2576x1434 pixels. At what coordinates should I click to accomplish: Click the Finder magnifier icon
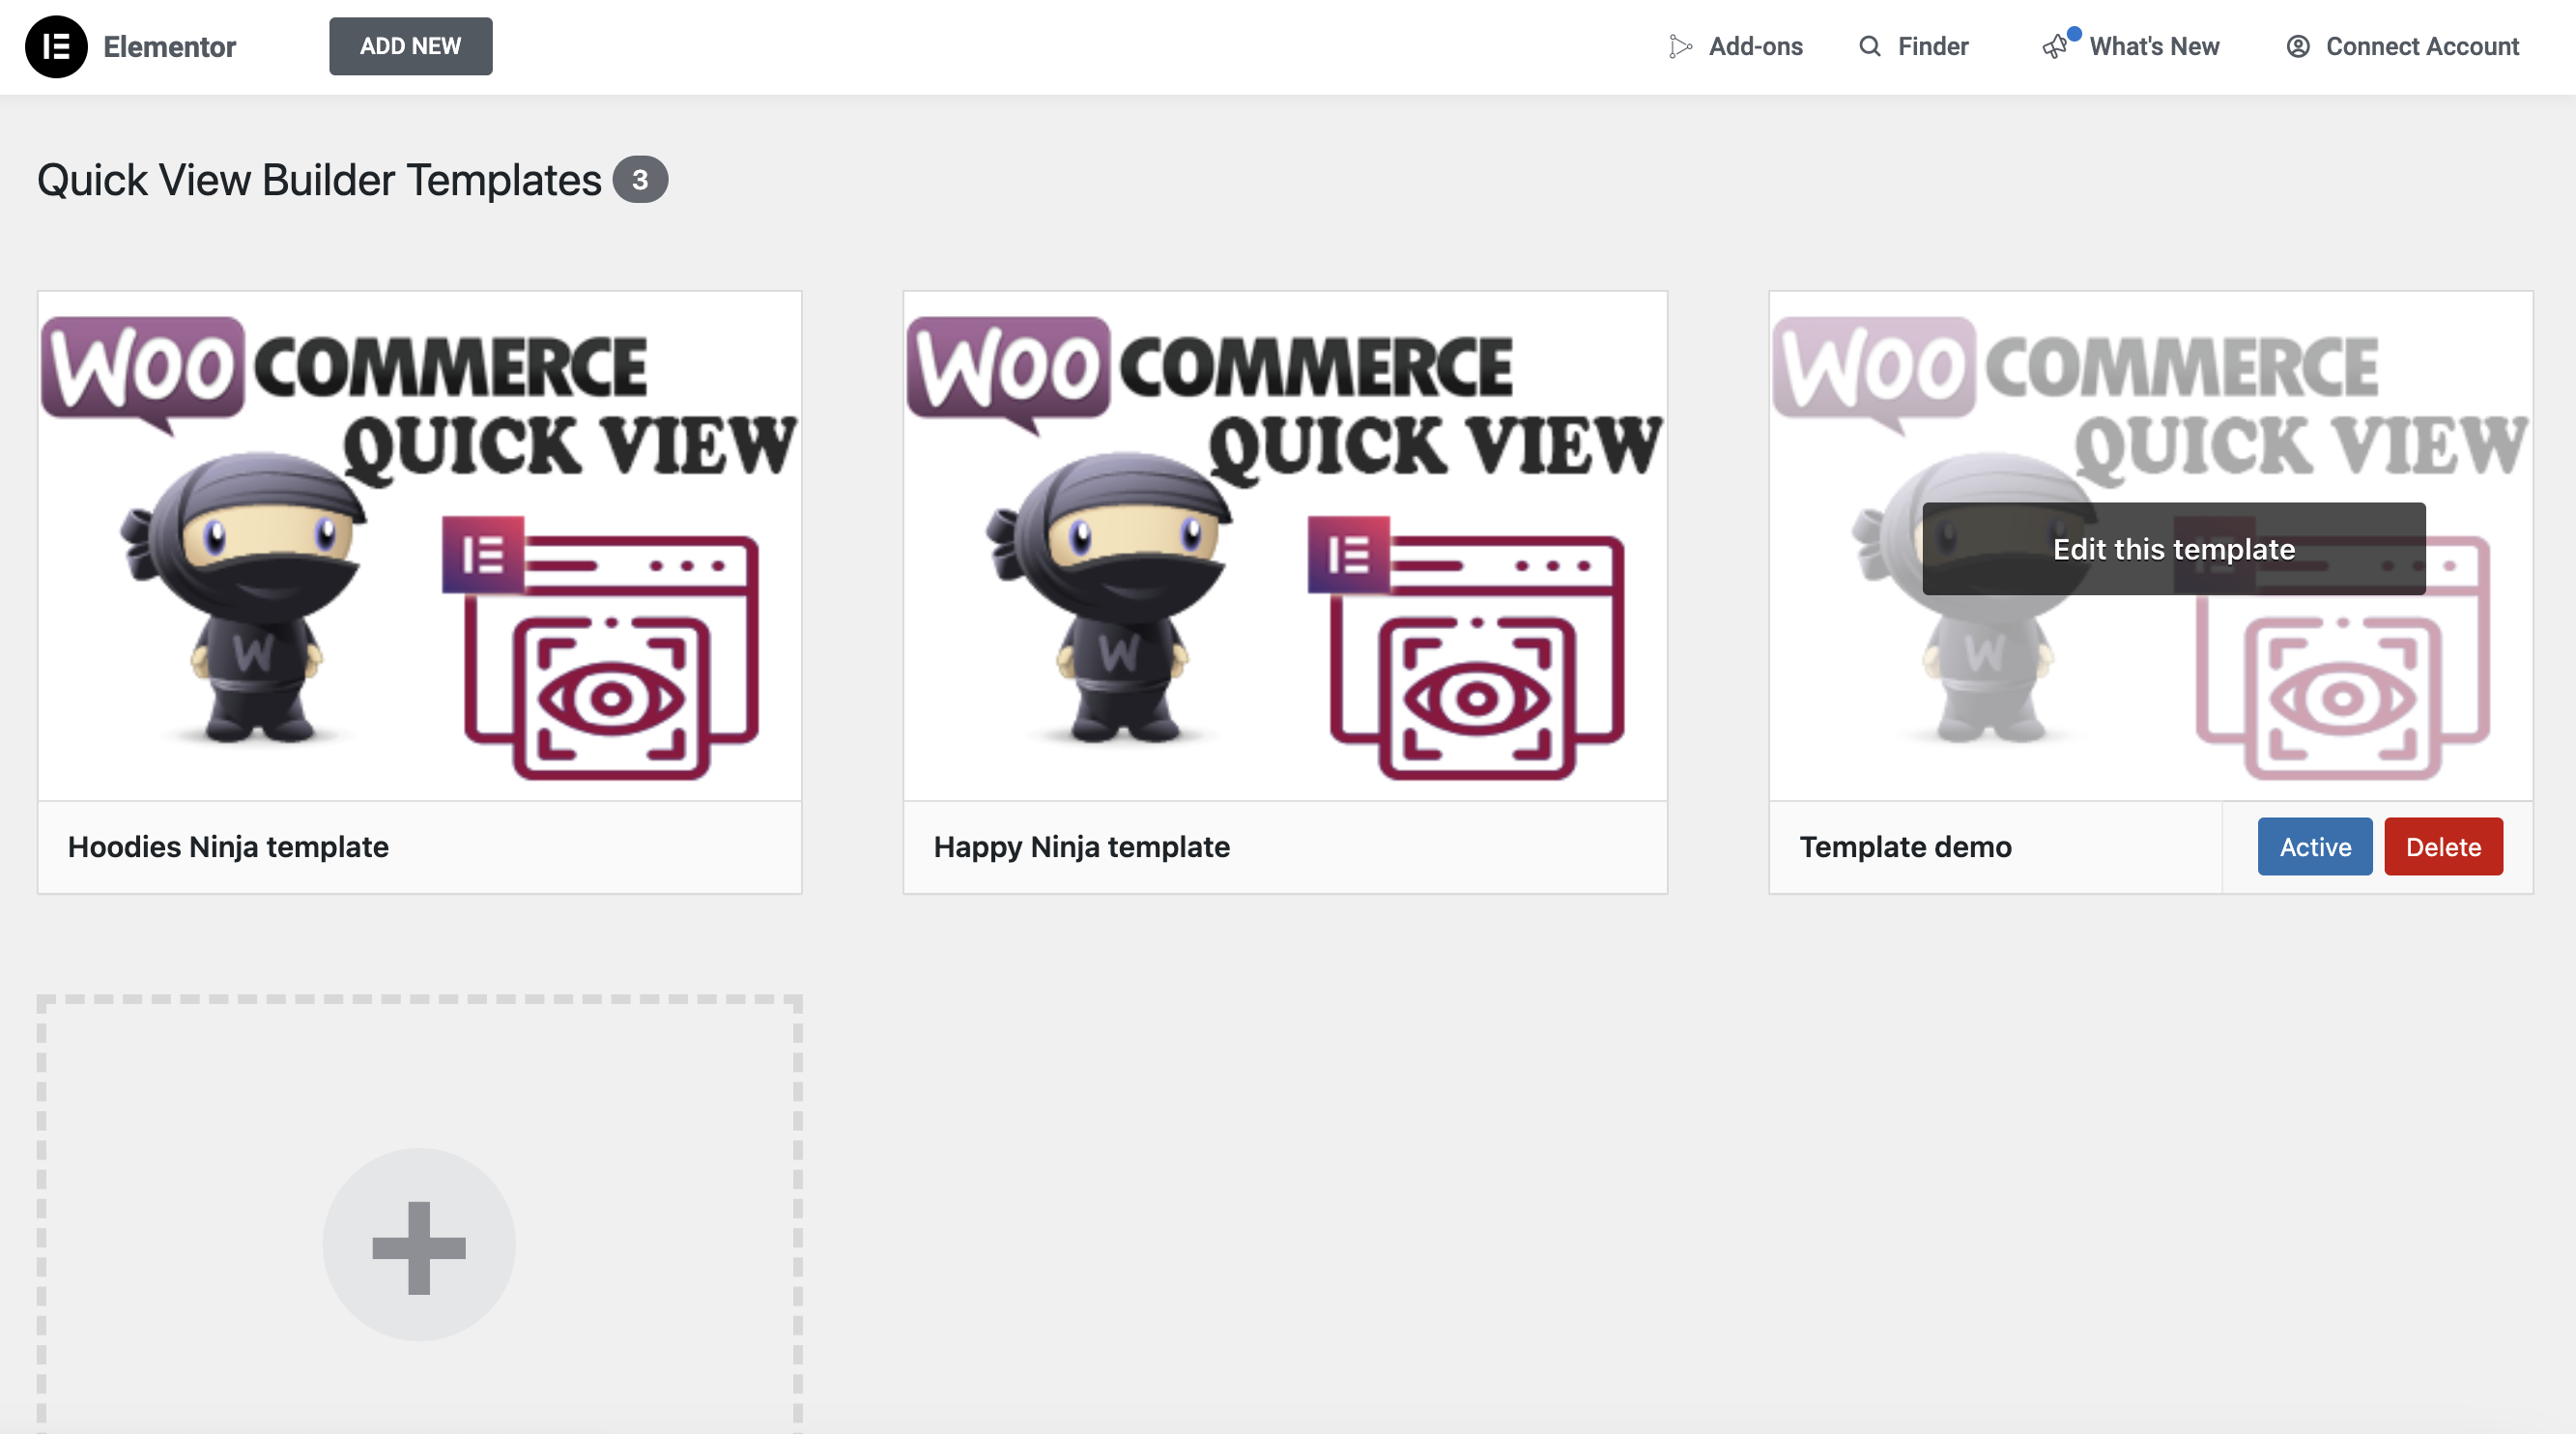click(x=1869, y=47)
